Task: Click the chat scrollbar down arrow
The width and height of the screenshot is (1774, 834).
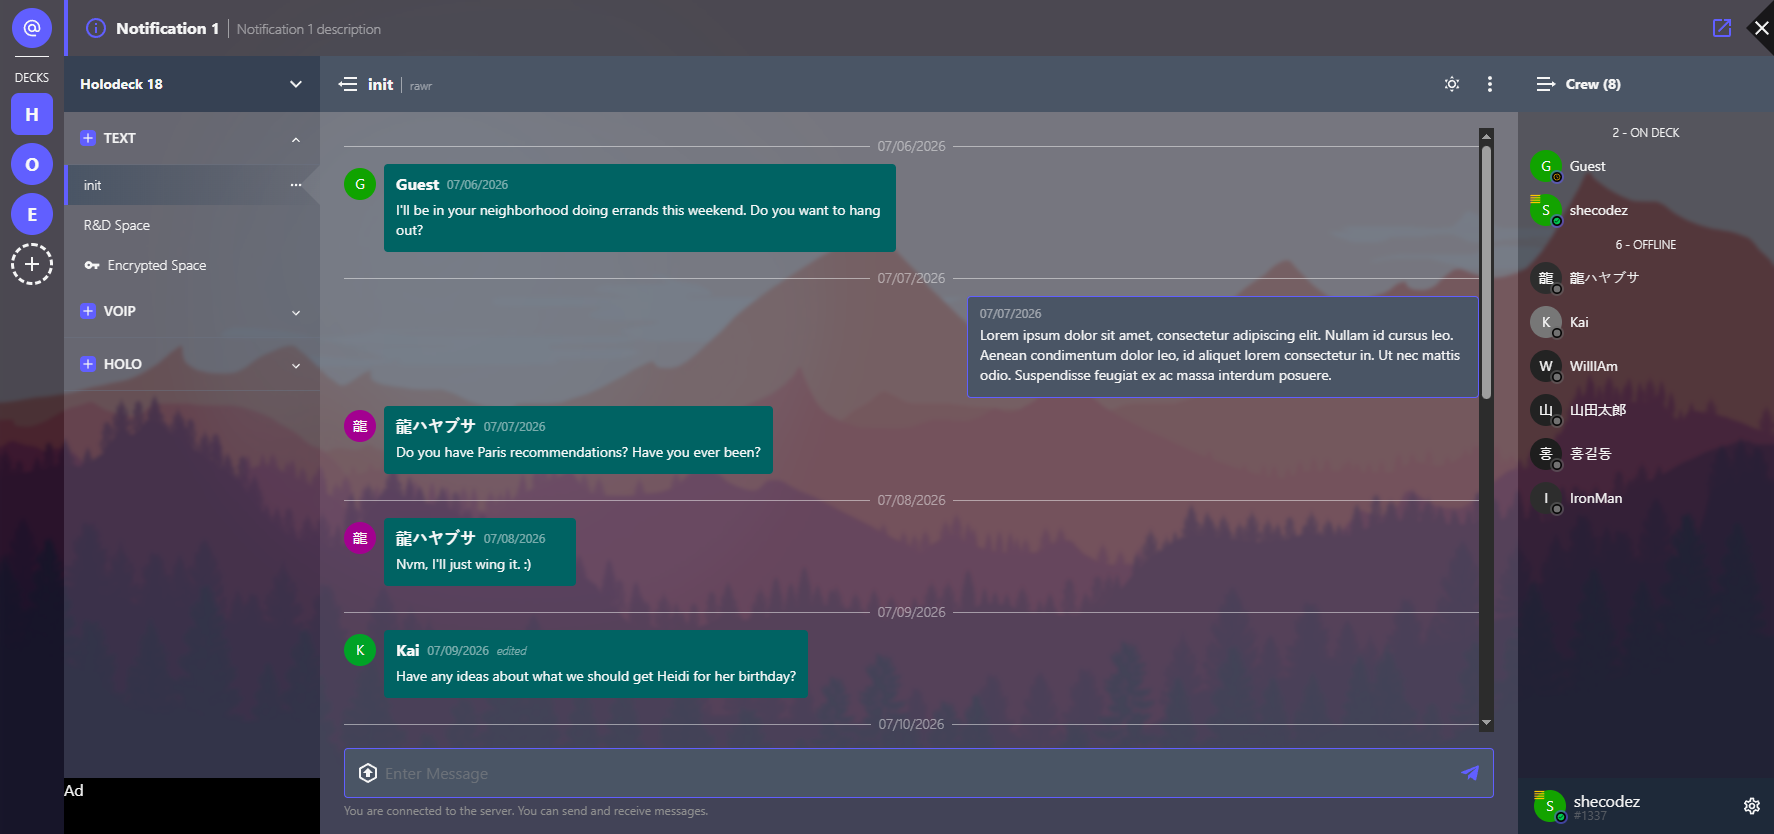Action: pyautogui.click(x=1486, y=723)
